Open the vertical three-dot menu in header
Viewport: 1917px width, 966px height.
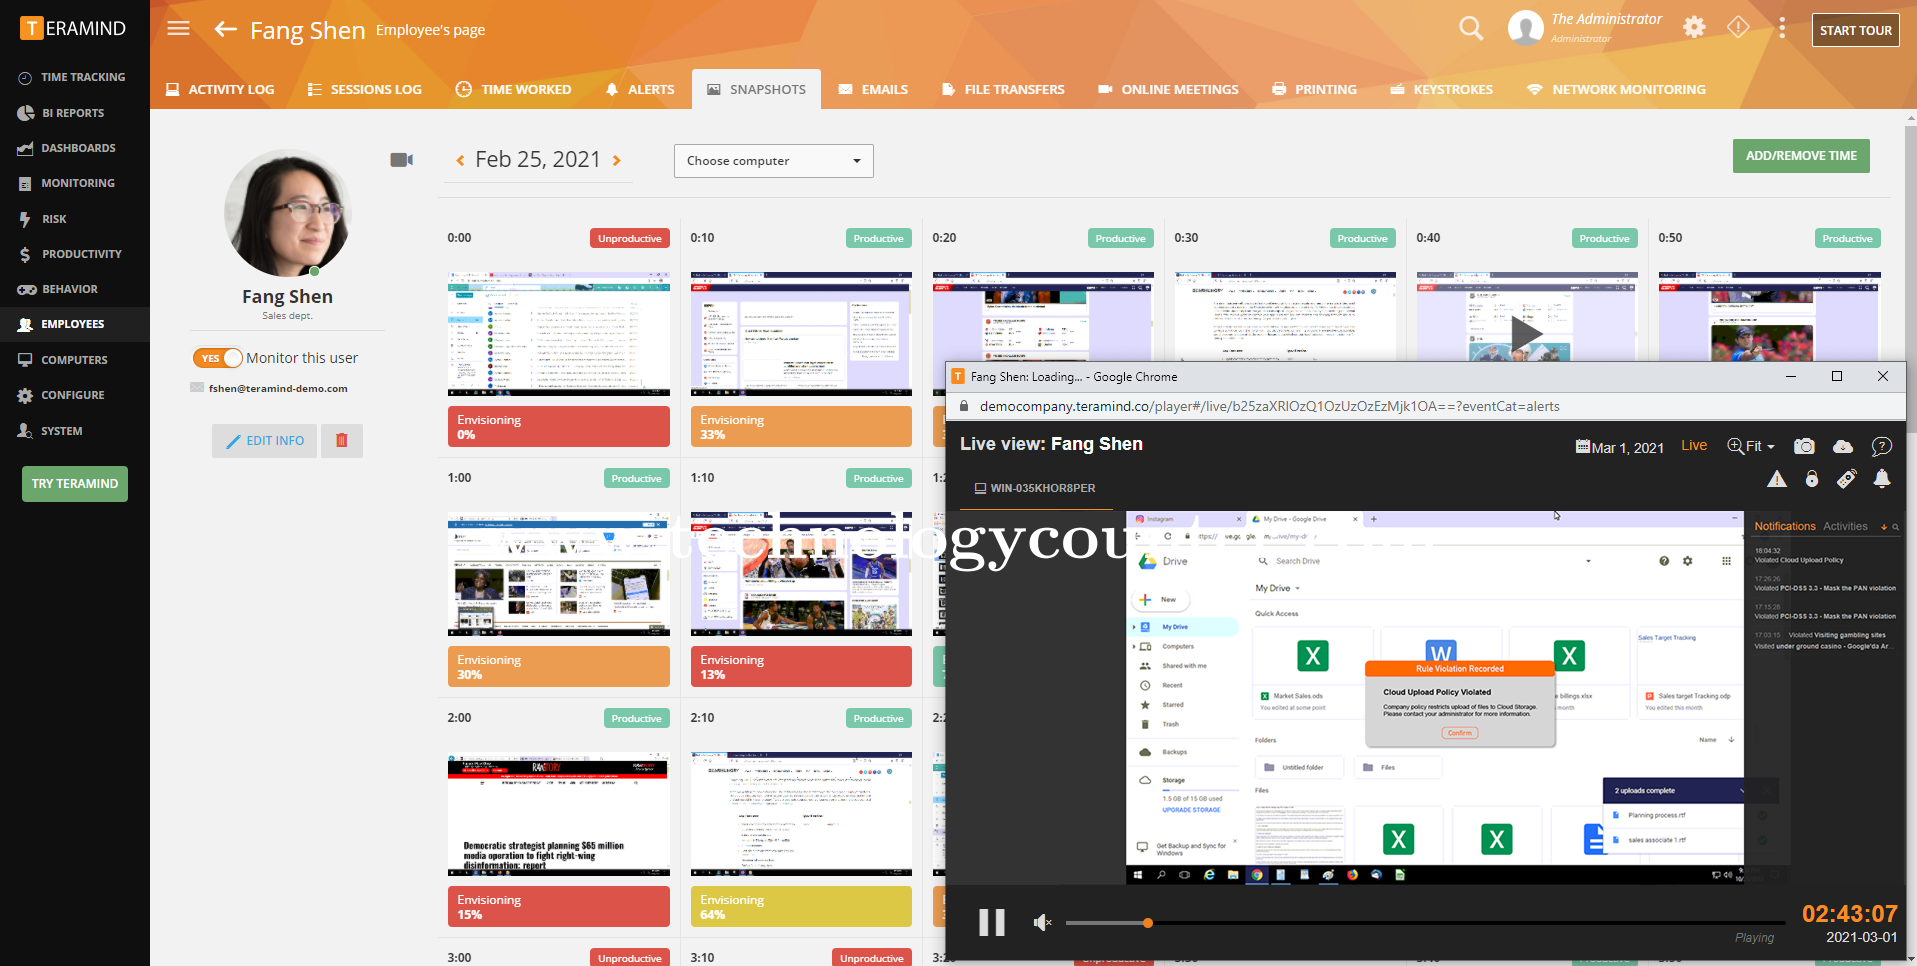pyautogui.click(x=1782, y=28)
